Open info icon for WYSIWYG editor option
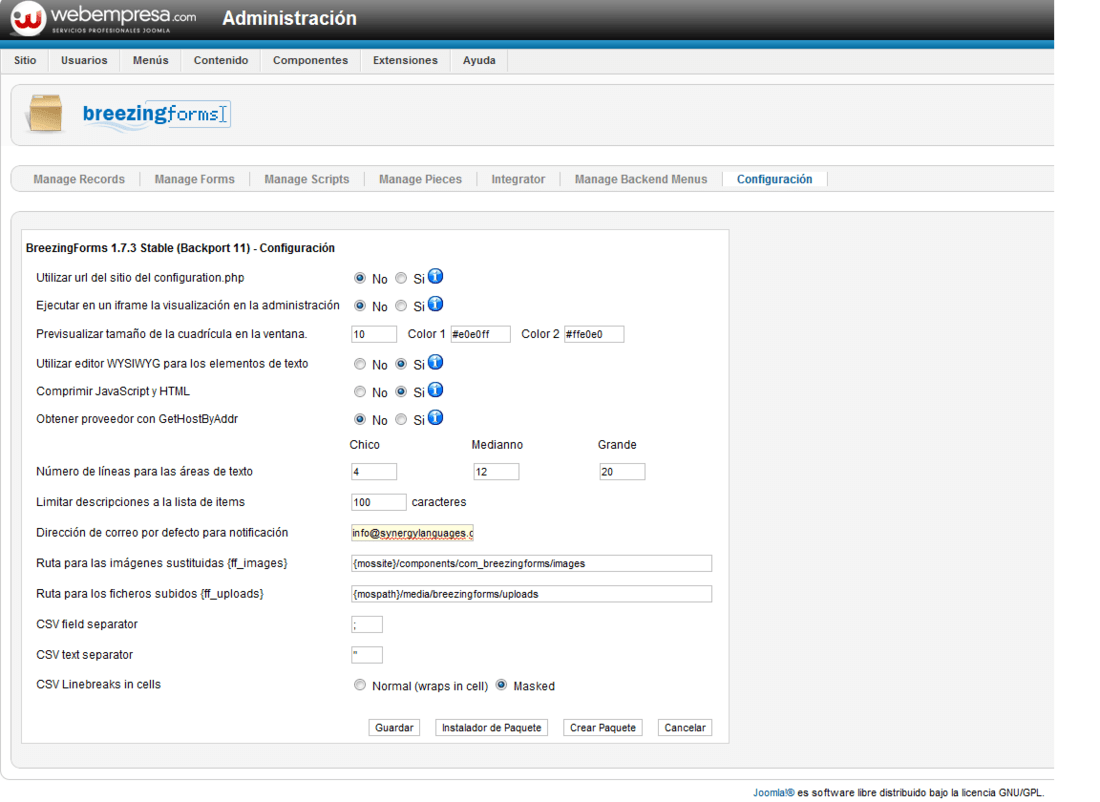 (x=436, y=362)
